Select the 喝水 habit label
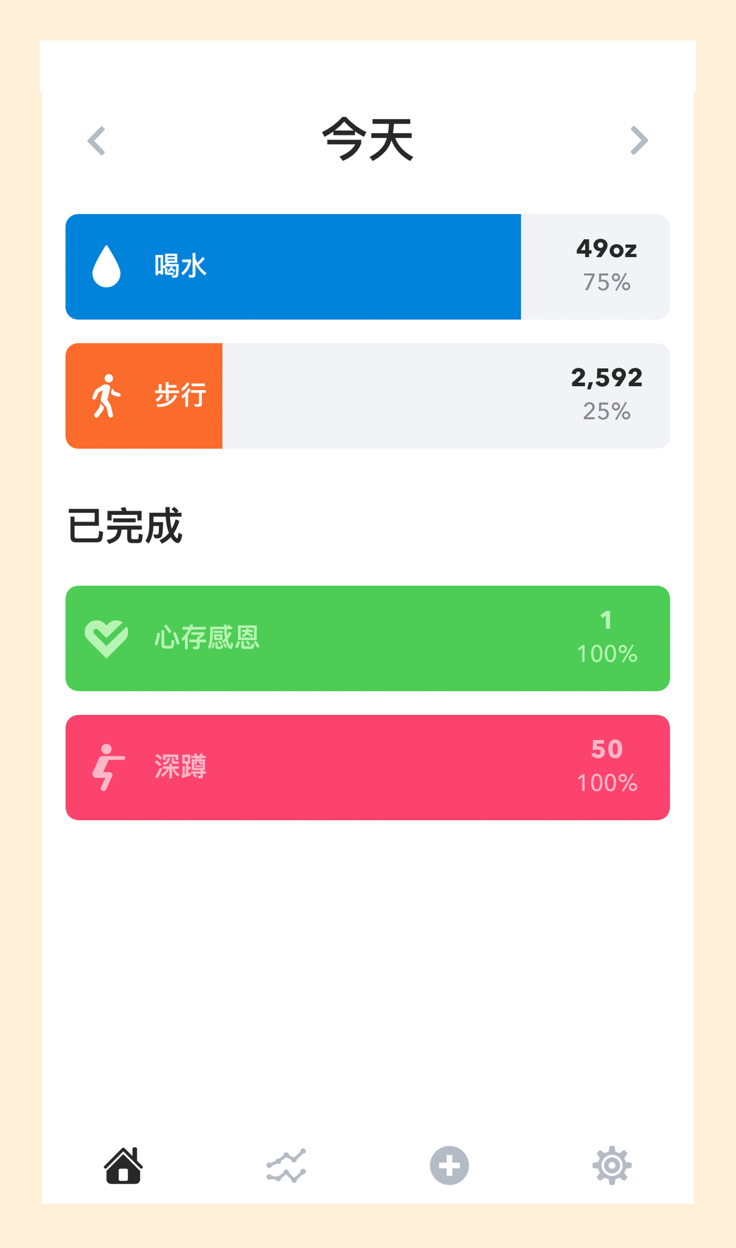 click(x=181, y=266)
